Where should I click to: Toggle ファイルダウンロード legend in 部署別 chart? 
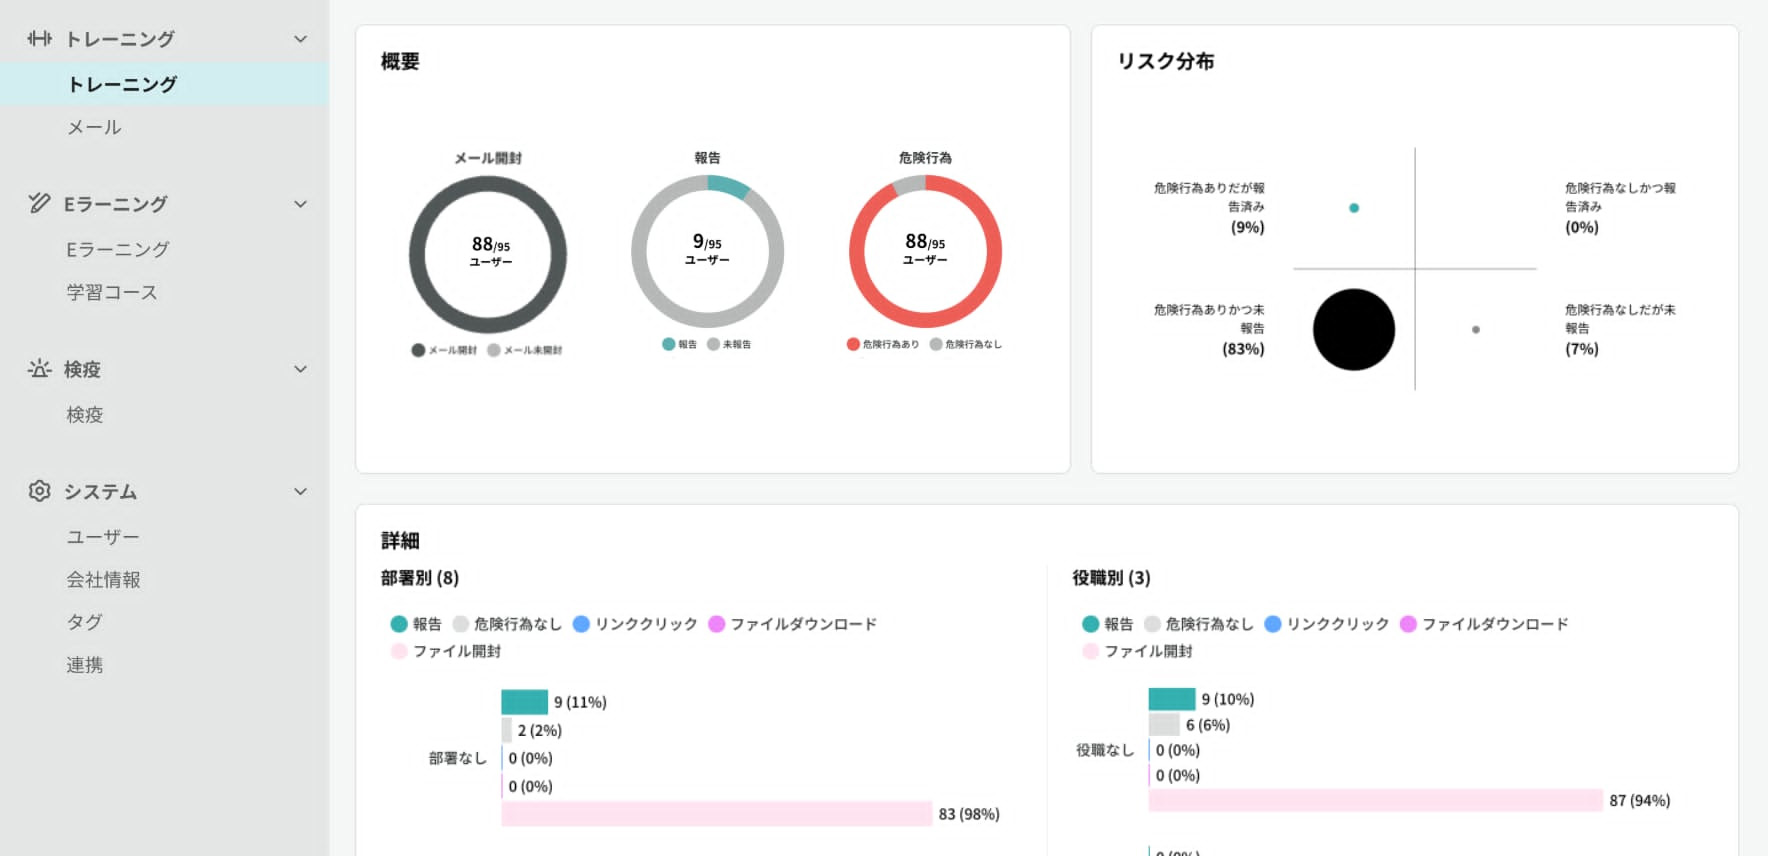tap(792, 624)
